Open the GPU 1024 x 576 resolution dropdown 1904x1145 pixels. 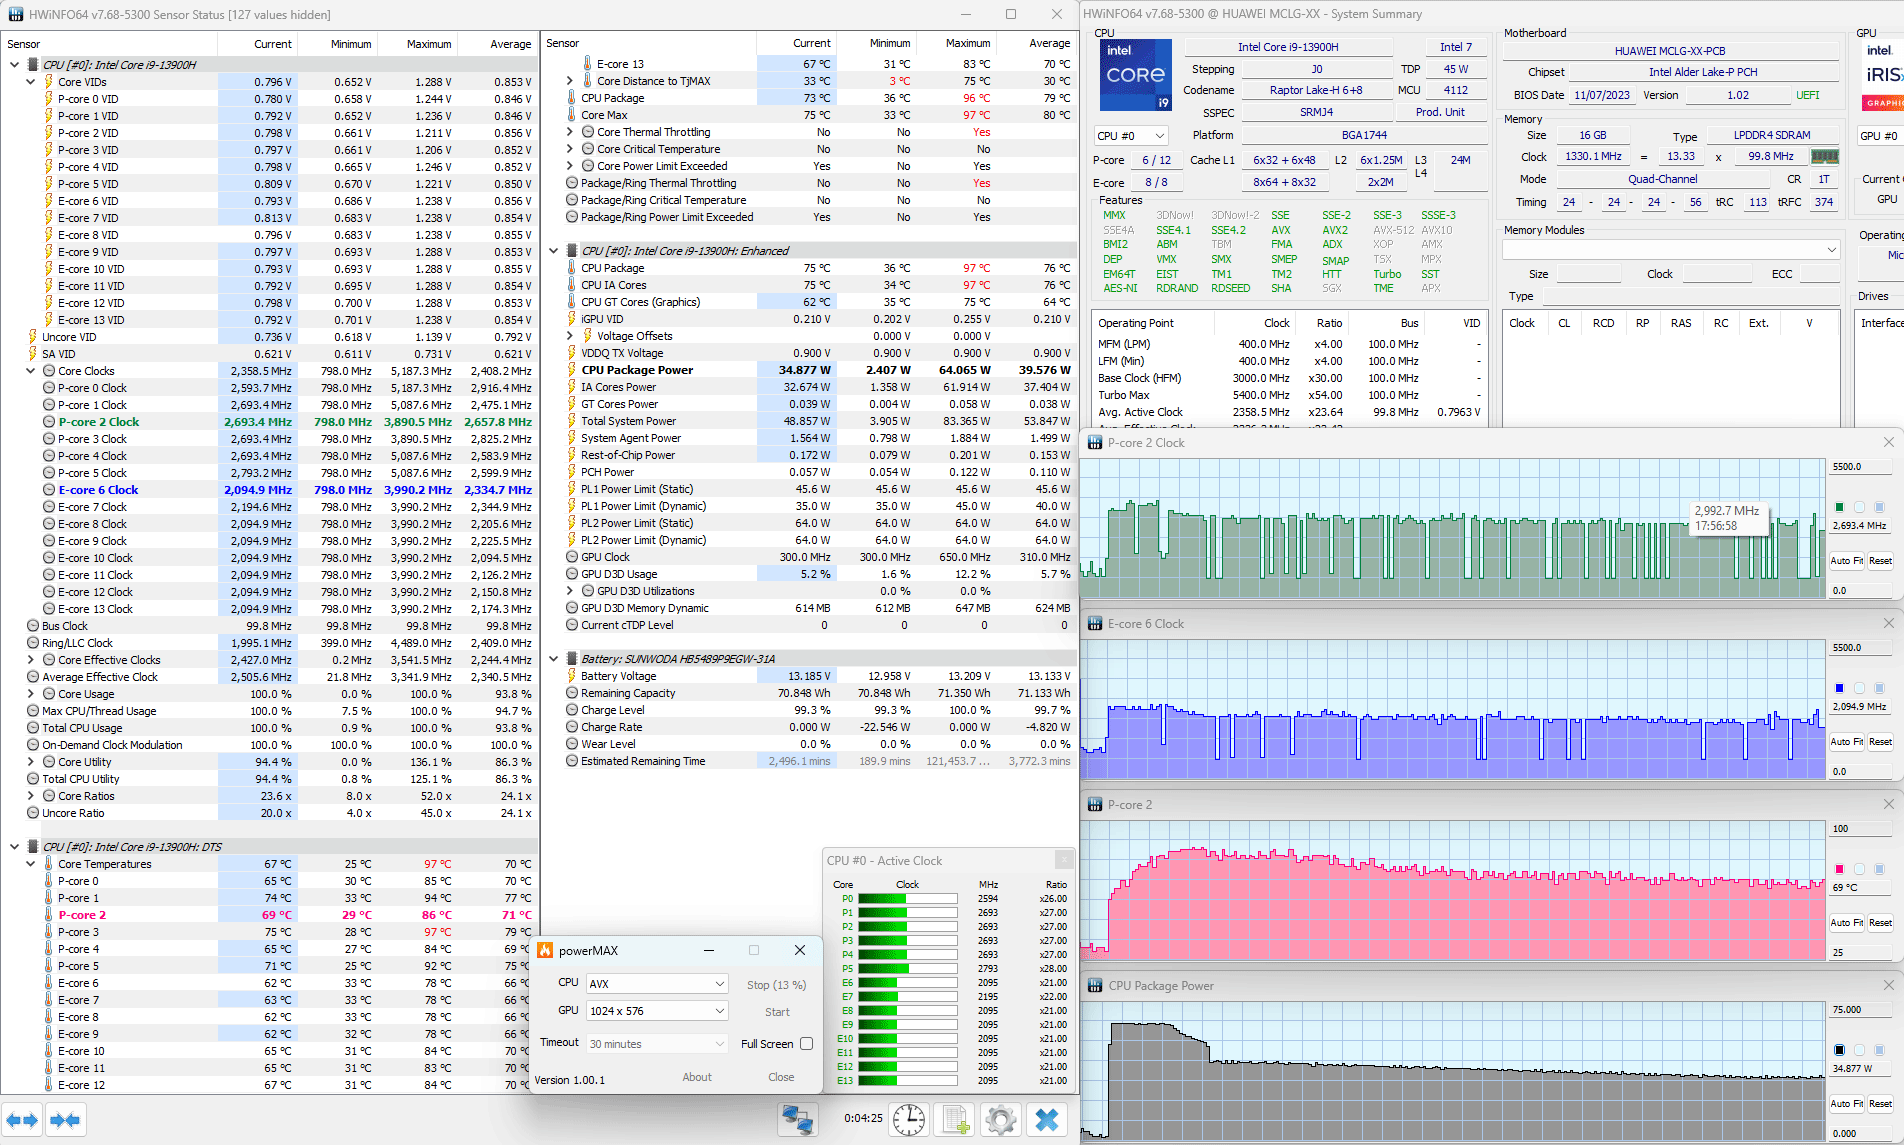[x=657, y=1011]
